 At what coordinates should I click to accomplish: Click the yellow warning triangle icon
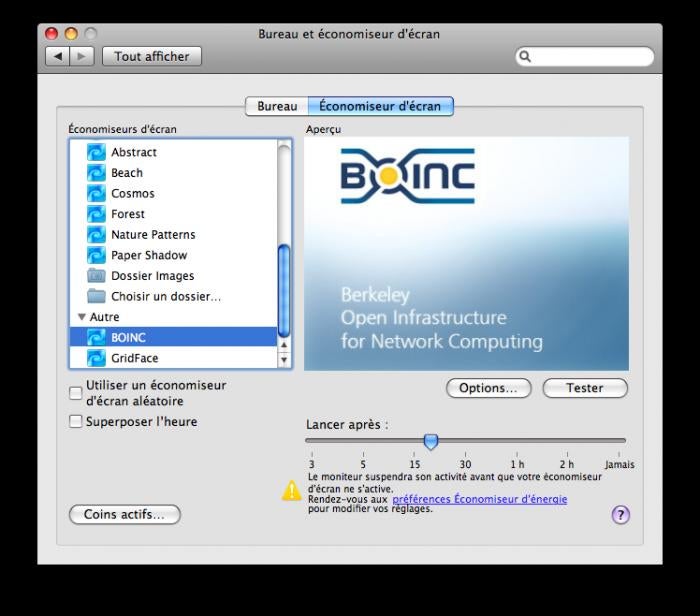click(x=292, y=491)
